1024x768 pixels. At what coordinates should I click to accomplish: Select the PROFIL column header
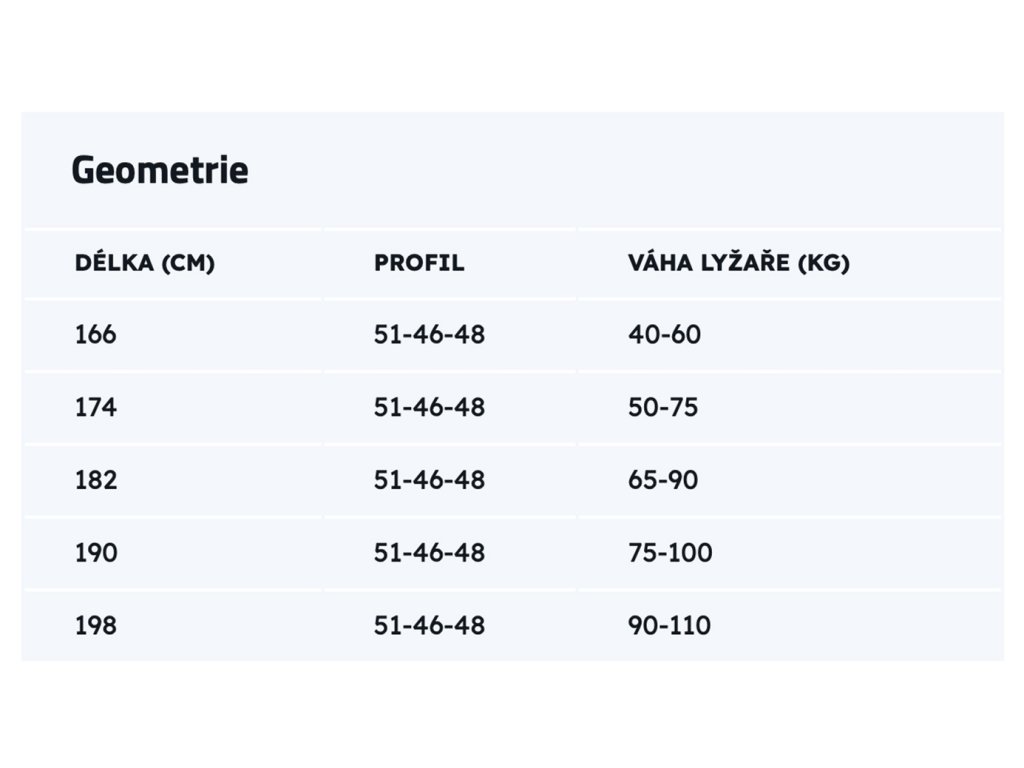419,263
